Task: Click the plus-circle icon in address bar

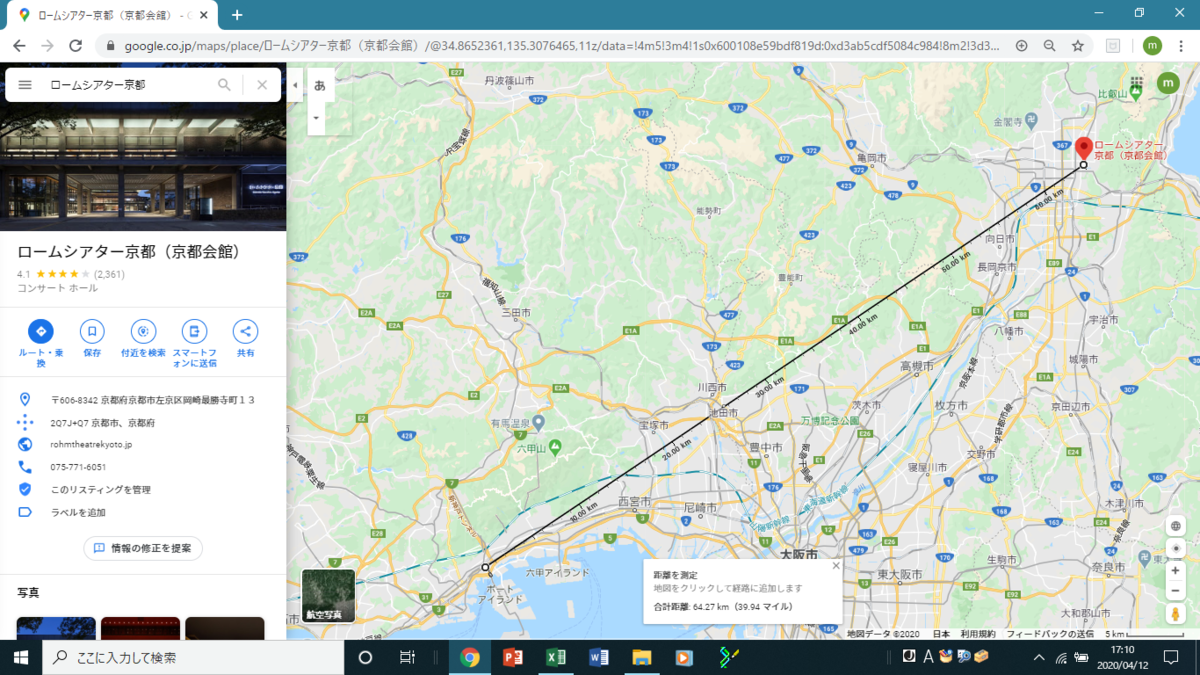Action: click(x=1021, y=45)
